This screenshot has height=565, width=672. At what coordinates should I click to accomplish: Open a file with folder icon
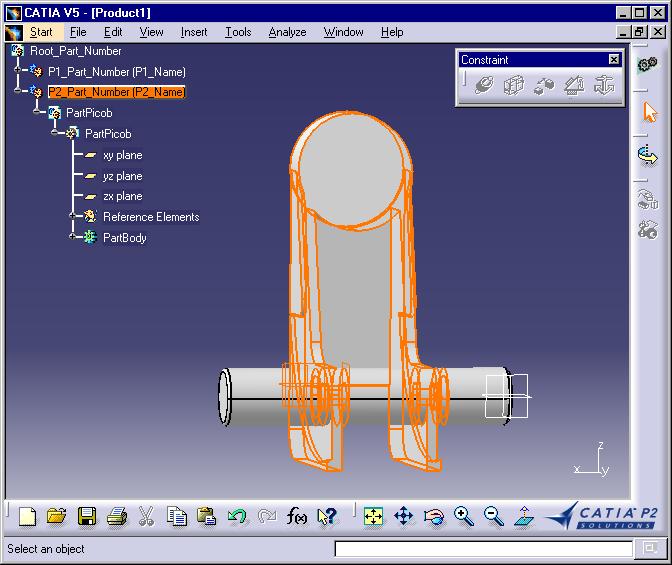(x=57, y=516)
